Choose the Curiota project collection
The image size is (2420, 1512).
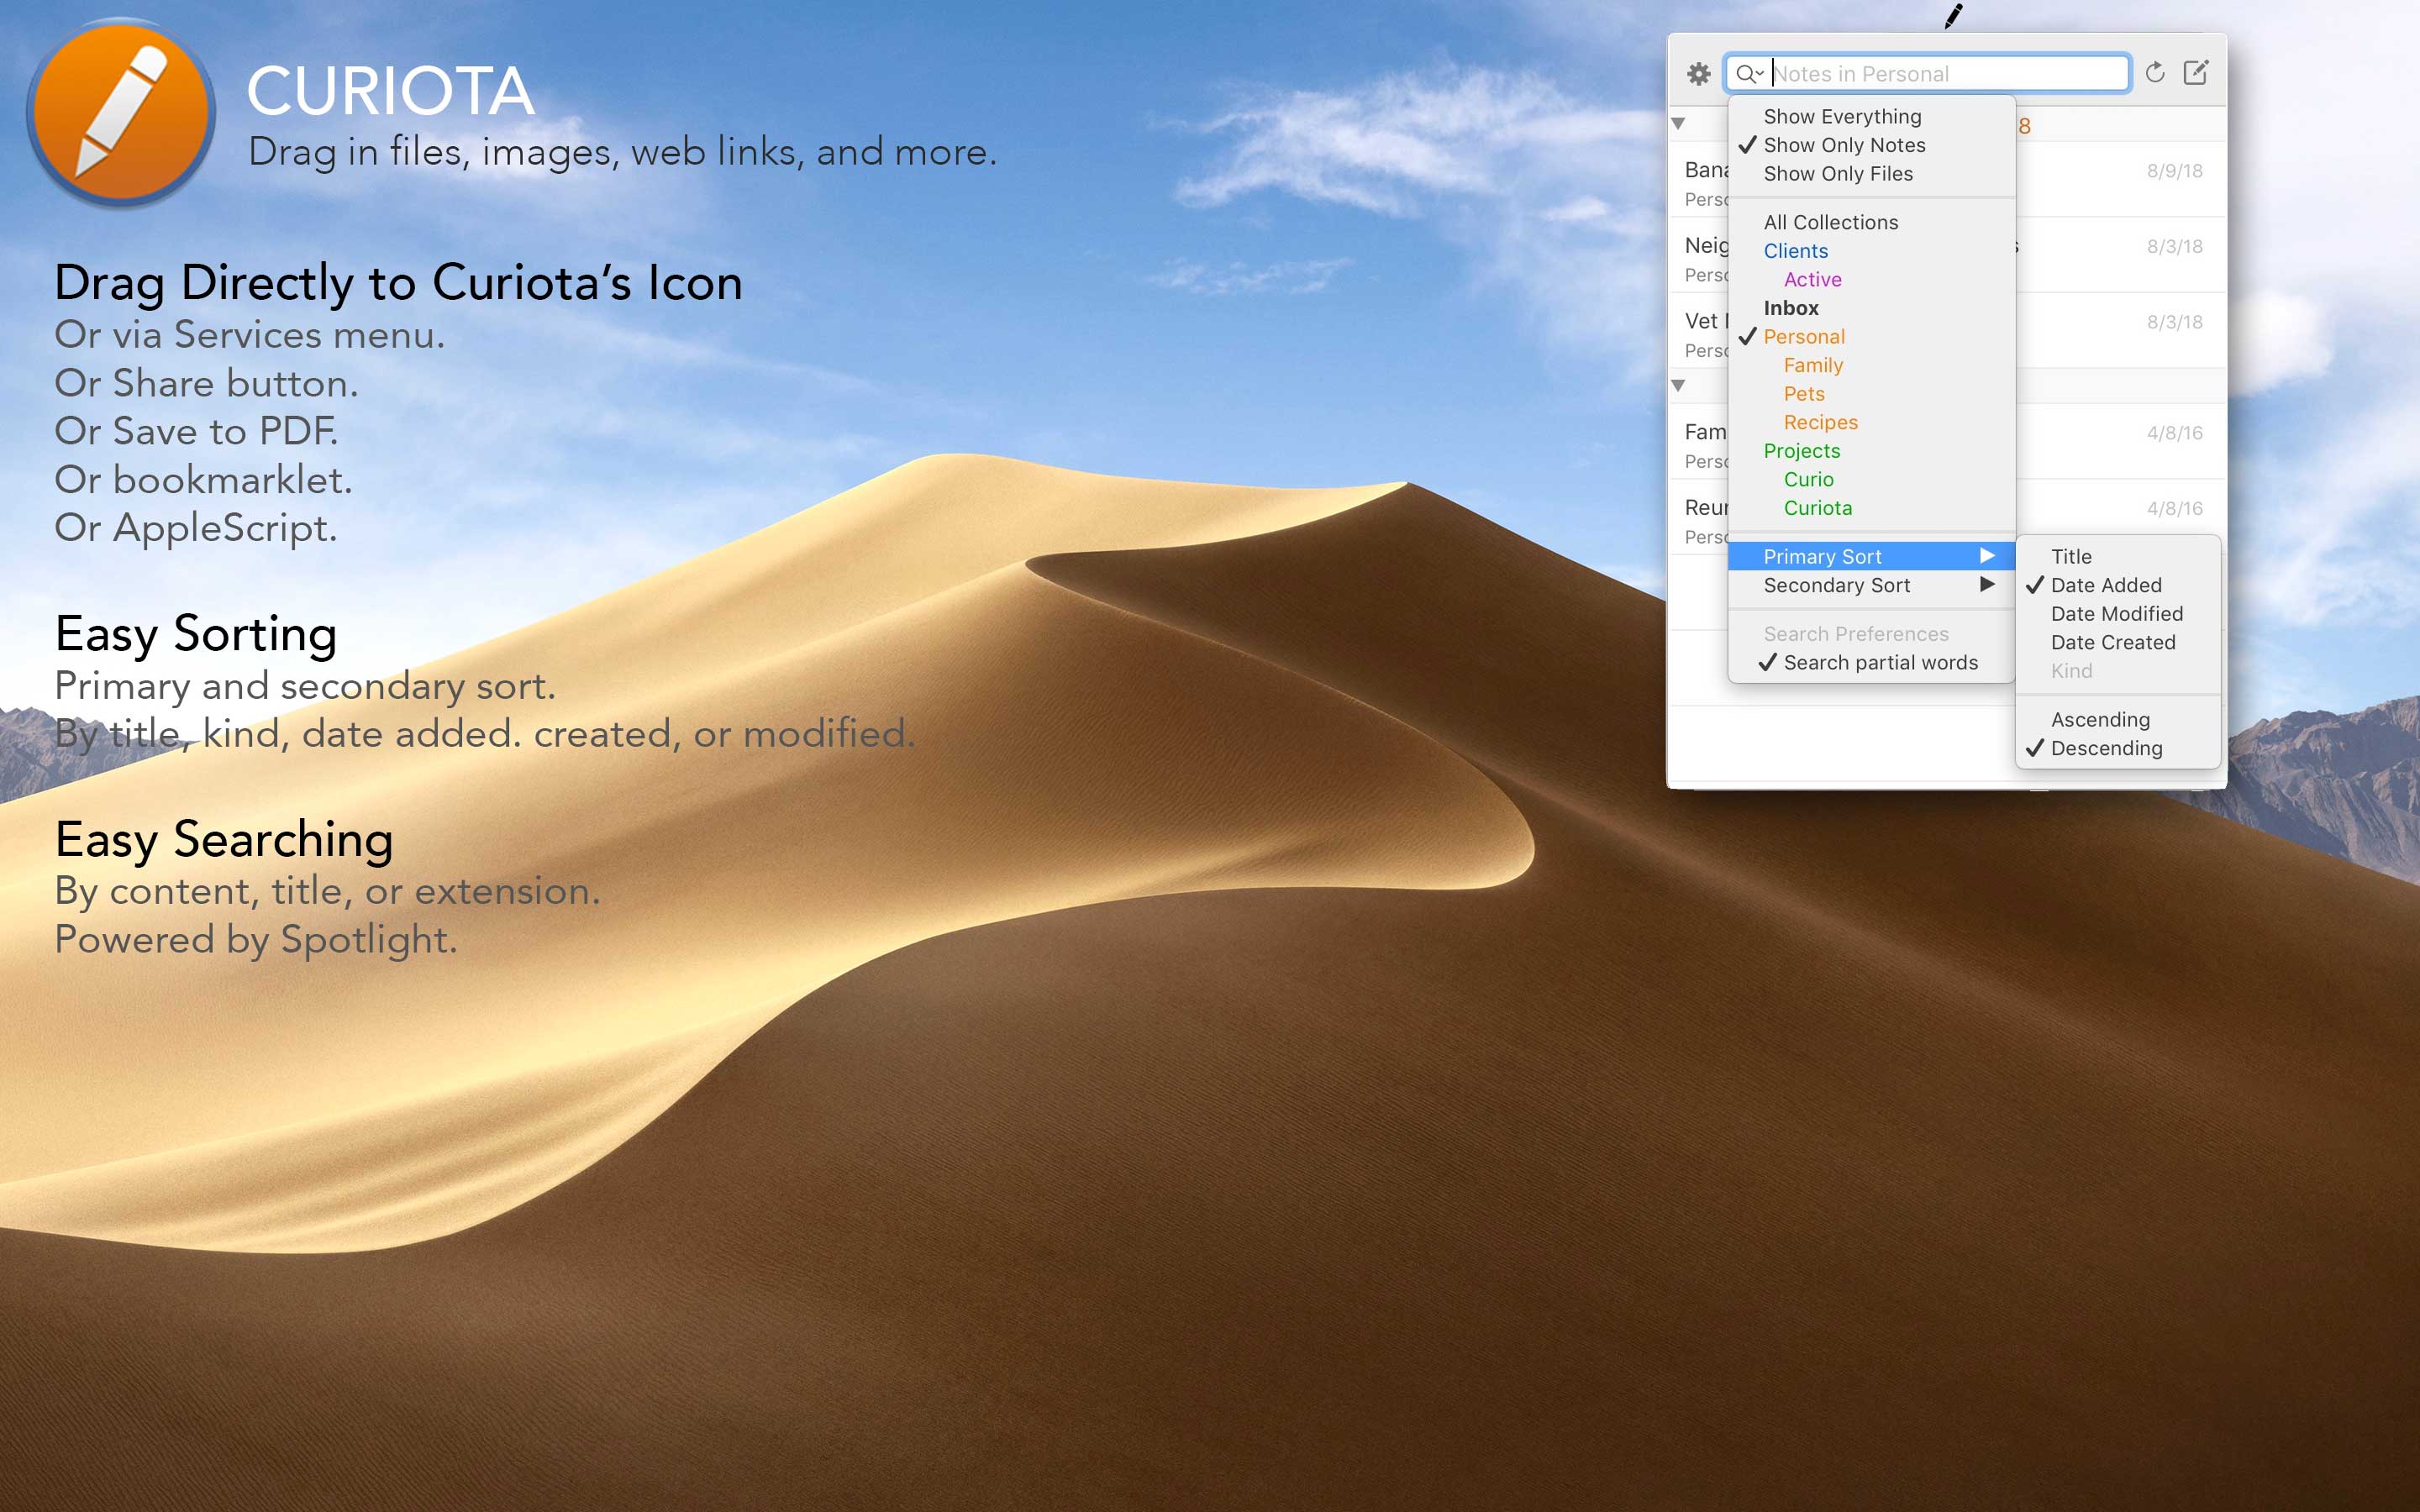click(x=1817, y=508)
